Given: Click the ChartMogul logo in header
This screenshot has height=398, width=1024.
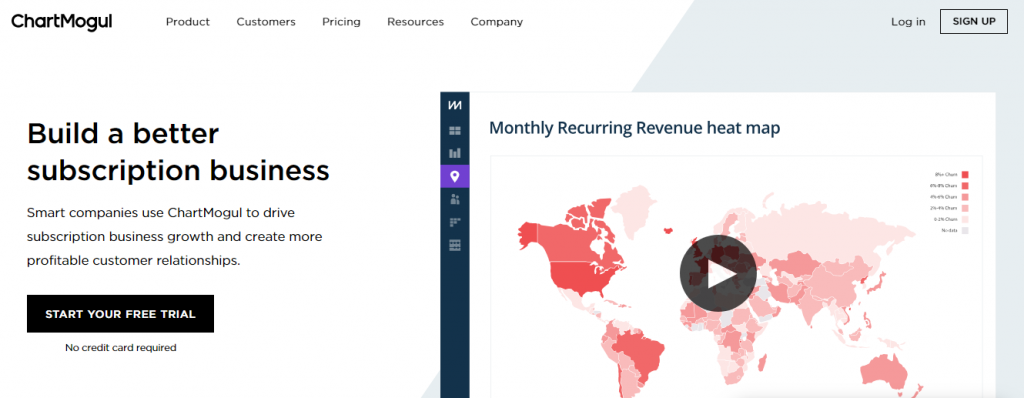Looking at the screenshot, I should coord(62,22).
